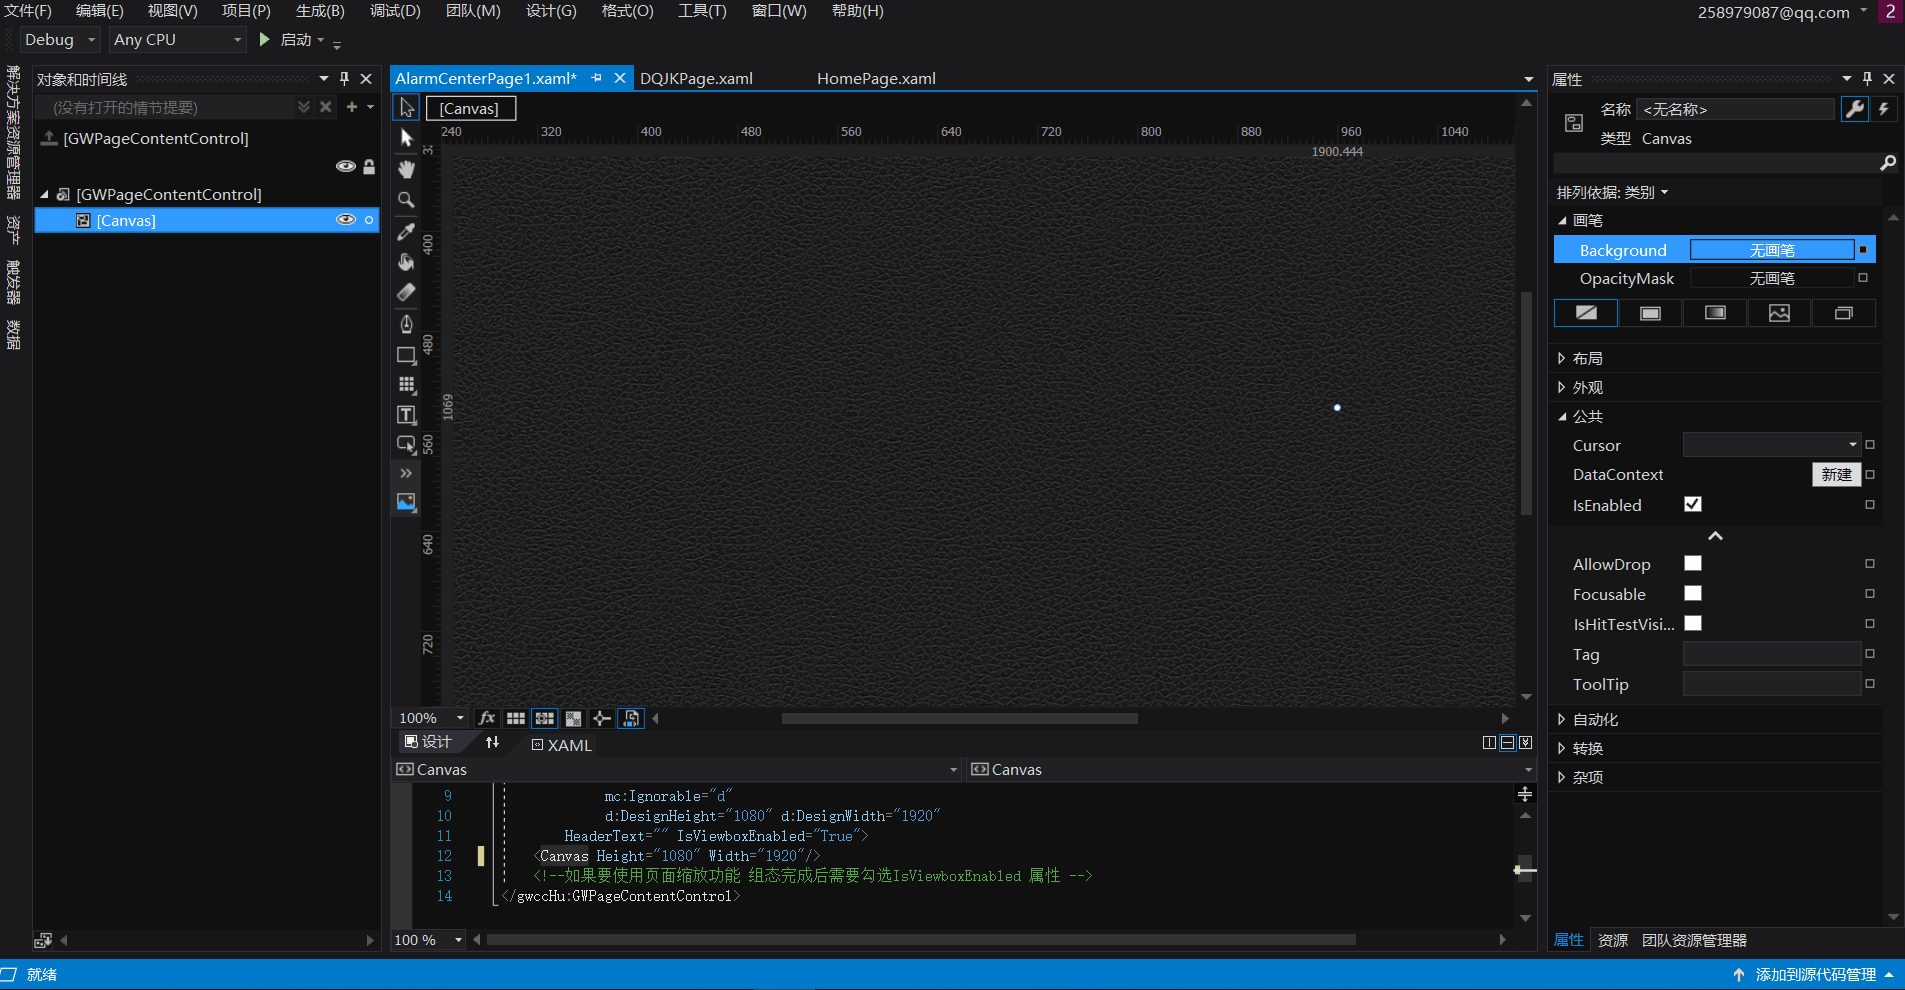The image size is (1905, 990).
Task: Hide the Canvas using its eye icon
Action: click(x=345, y=220)
